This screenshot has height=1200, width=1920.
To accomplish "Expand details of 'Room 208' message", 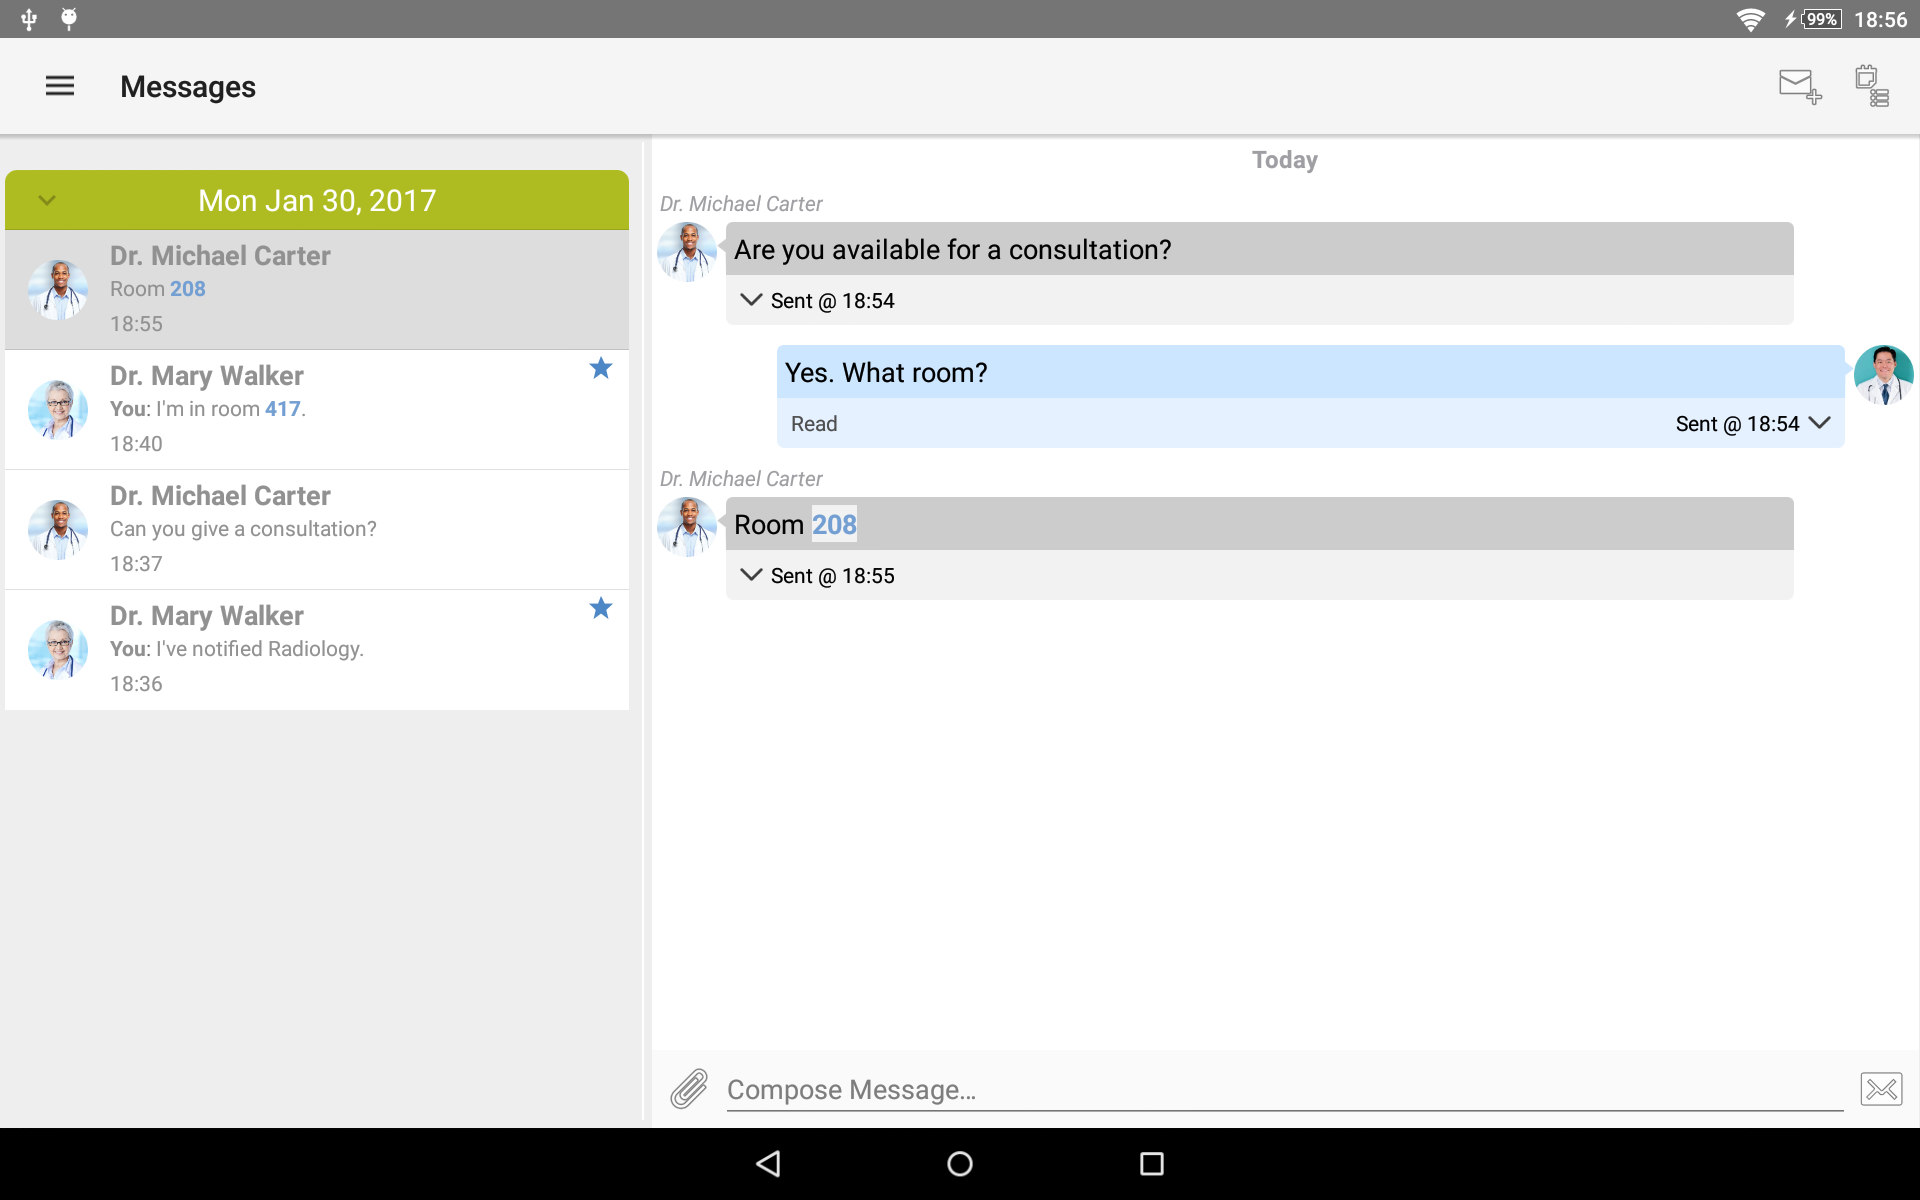I will pyautogui.click(x=751, y=574).
